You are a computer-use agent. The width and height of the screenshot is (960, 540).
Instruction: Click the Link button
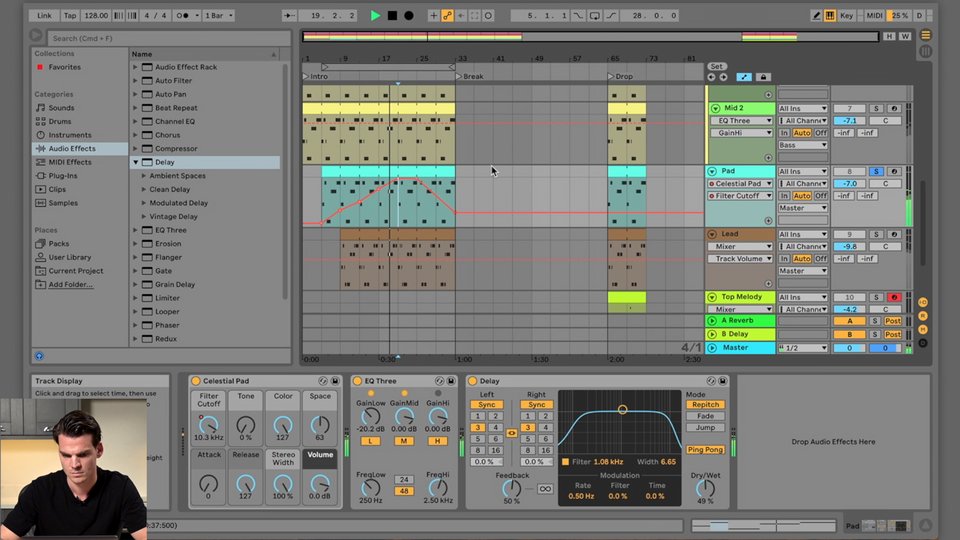[44, 15]
